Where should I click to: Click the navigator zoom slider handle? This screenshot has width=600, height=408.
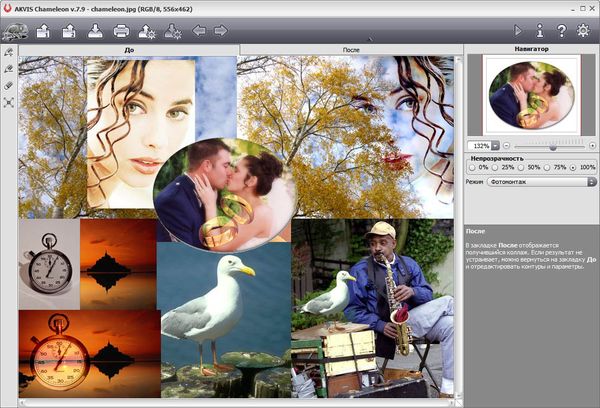coord(551,146)
